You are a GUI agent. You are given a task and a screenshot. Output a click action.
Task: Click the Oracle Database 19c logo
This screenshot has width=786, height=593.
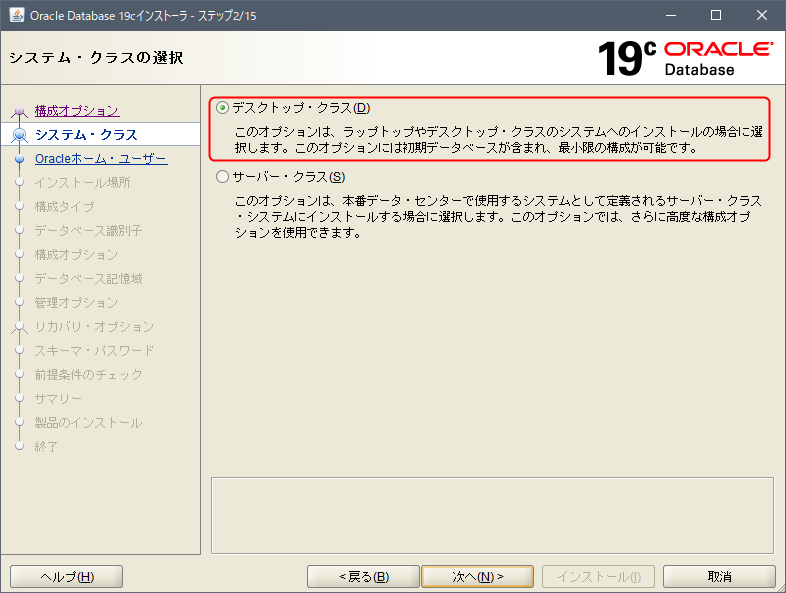pos(686,58)
